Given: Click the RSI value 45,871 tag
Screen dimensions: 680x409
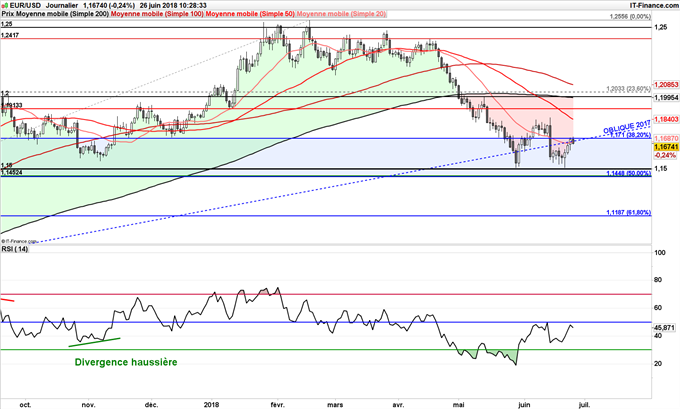Looking at the screenshot, I should click(665, 328).
